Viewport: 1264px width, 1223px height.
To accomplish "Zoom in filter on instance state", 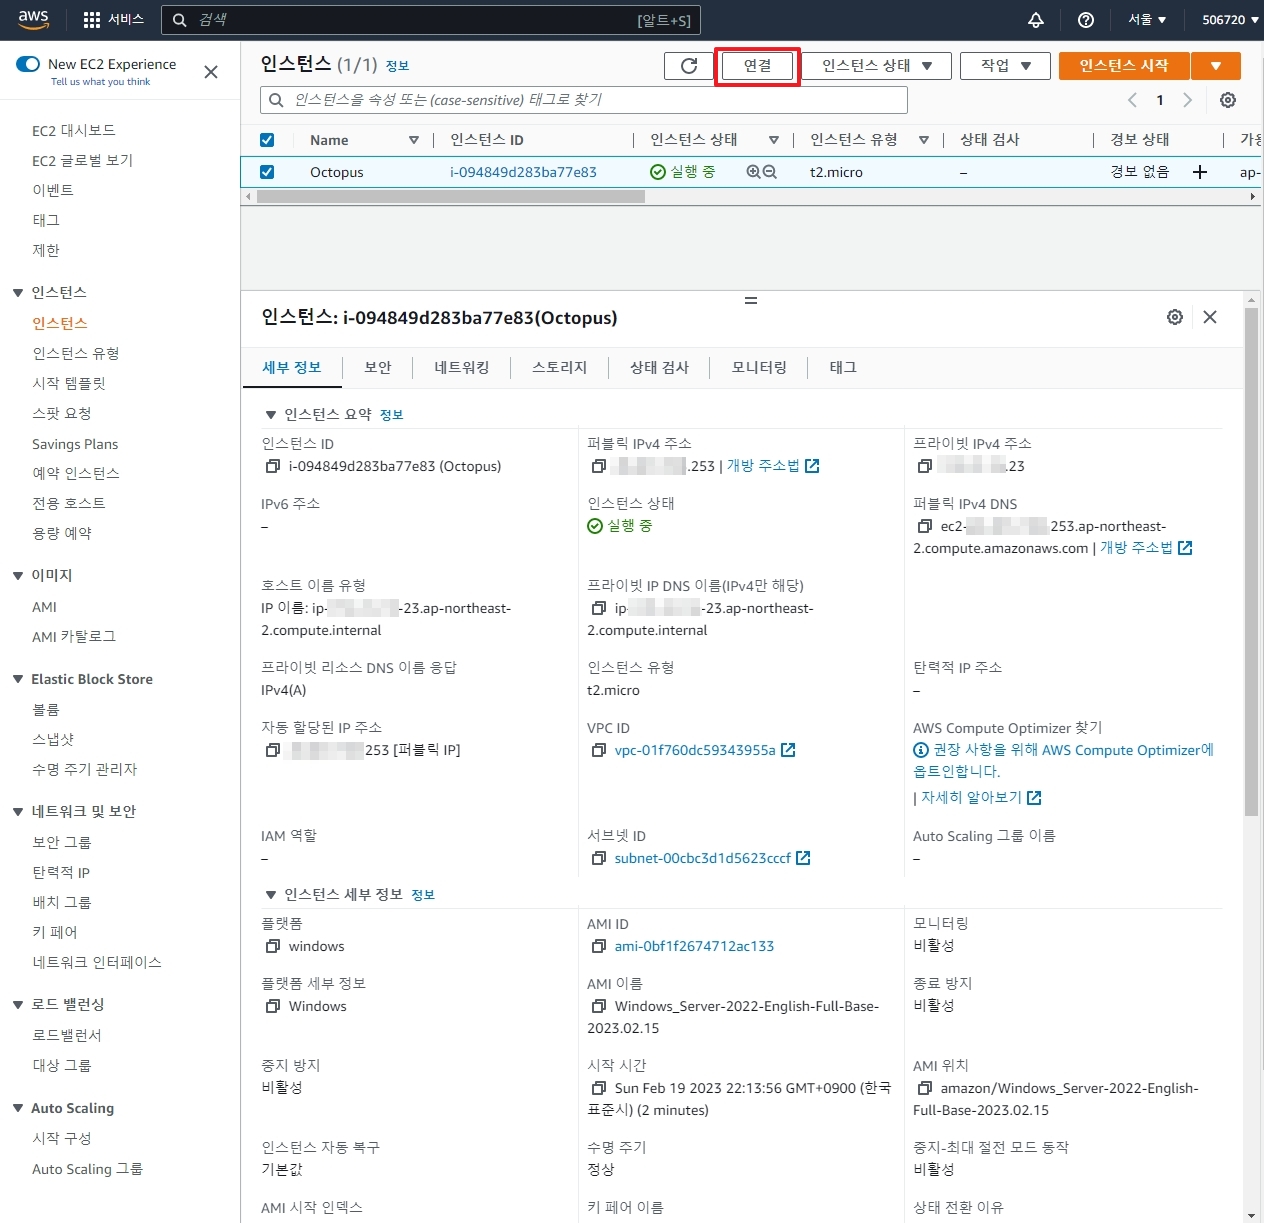I will [753, 172].
